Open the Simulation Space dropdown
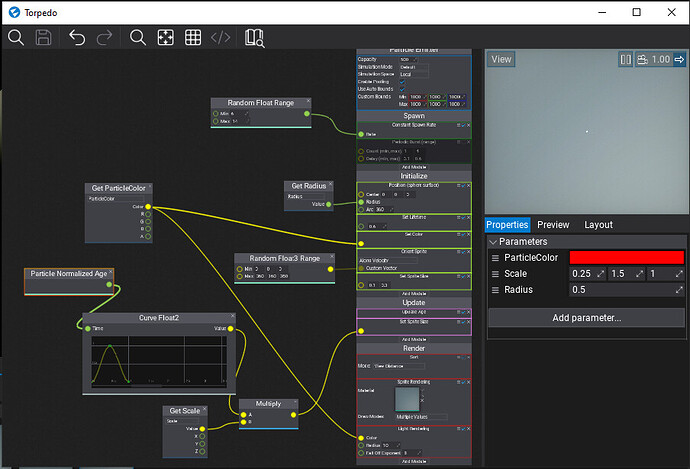Screen dimensions: 690x469 point(415,74)
